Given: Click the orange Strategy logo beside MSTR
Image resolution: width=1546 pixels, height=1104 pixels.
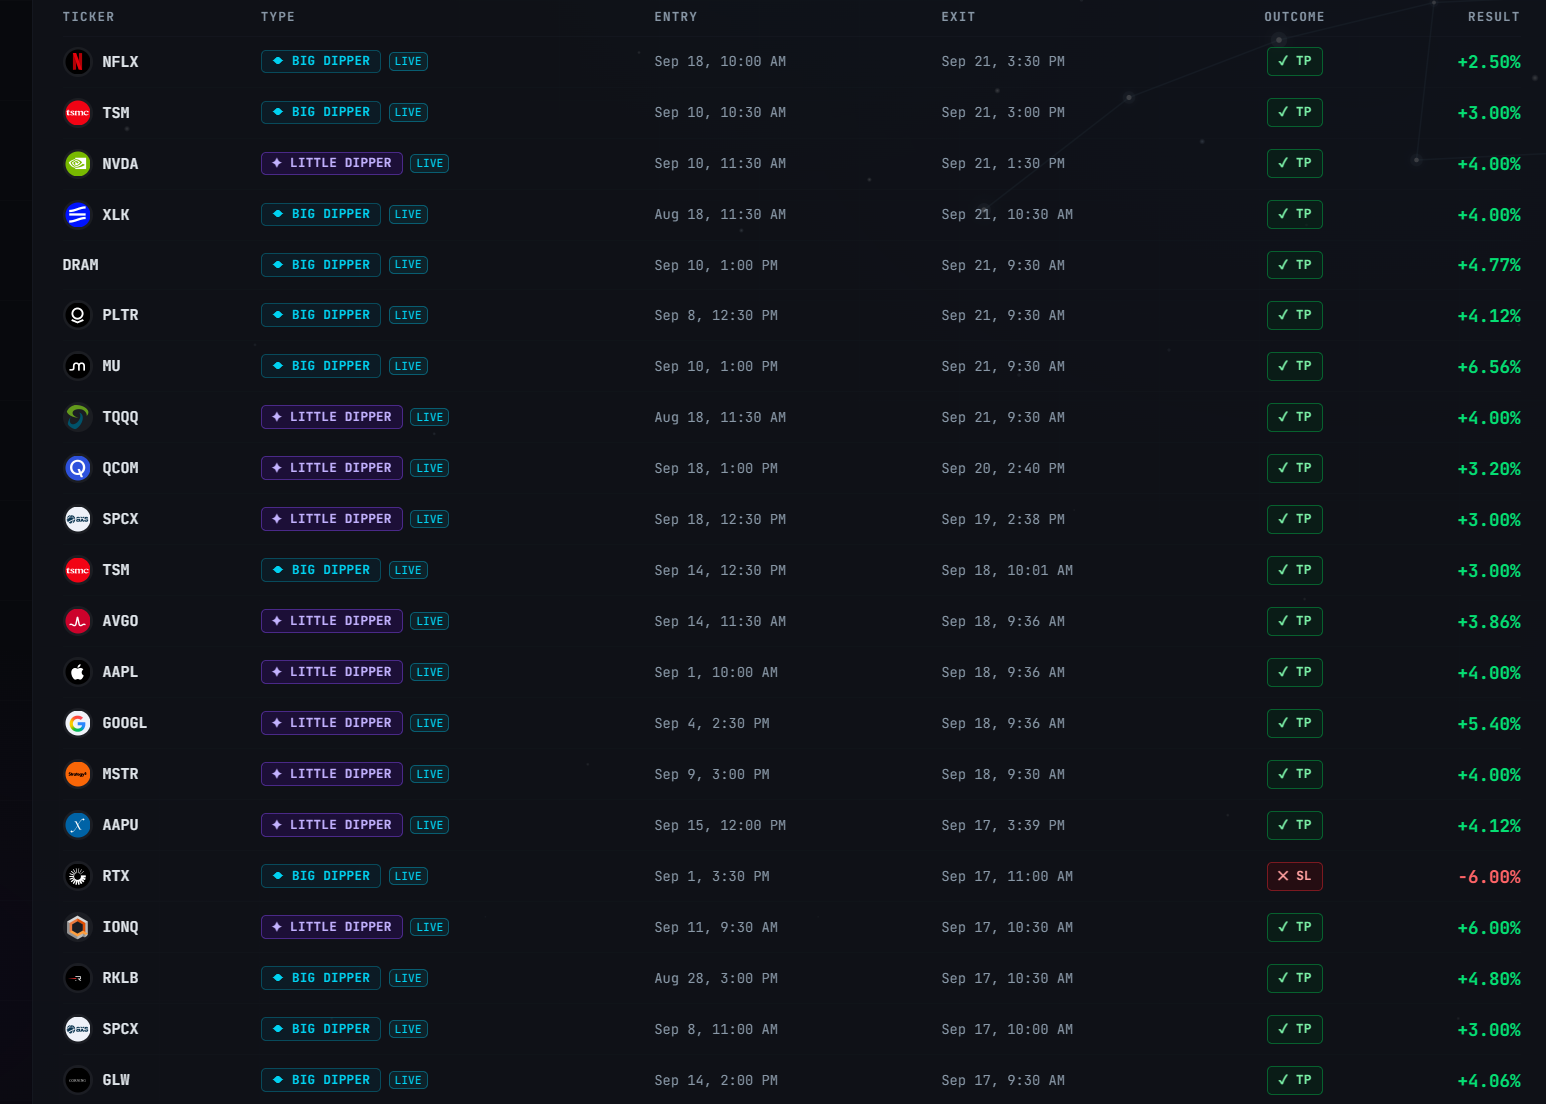Looking at the screenshot, I should tap(78, 774).
